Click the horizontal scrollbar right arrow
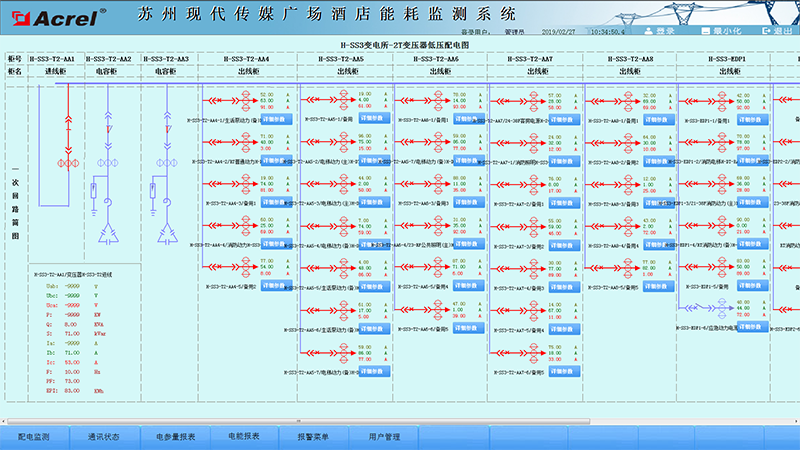 797,421
